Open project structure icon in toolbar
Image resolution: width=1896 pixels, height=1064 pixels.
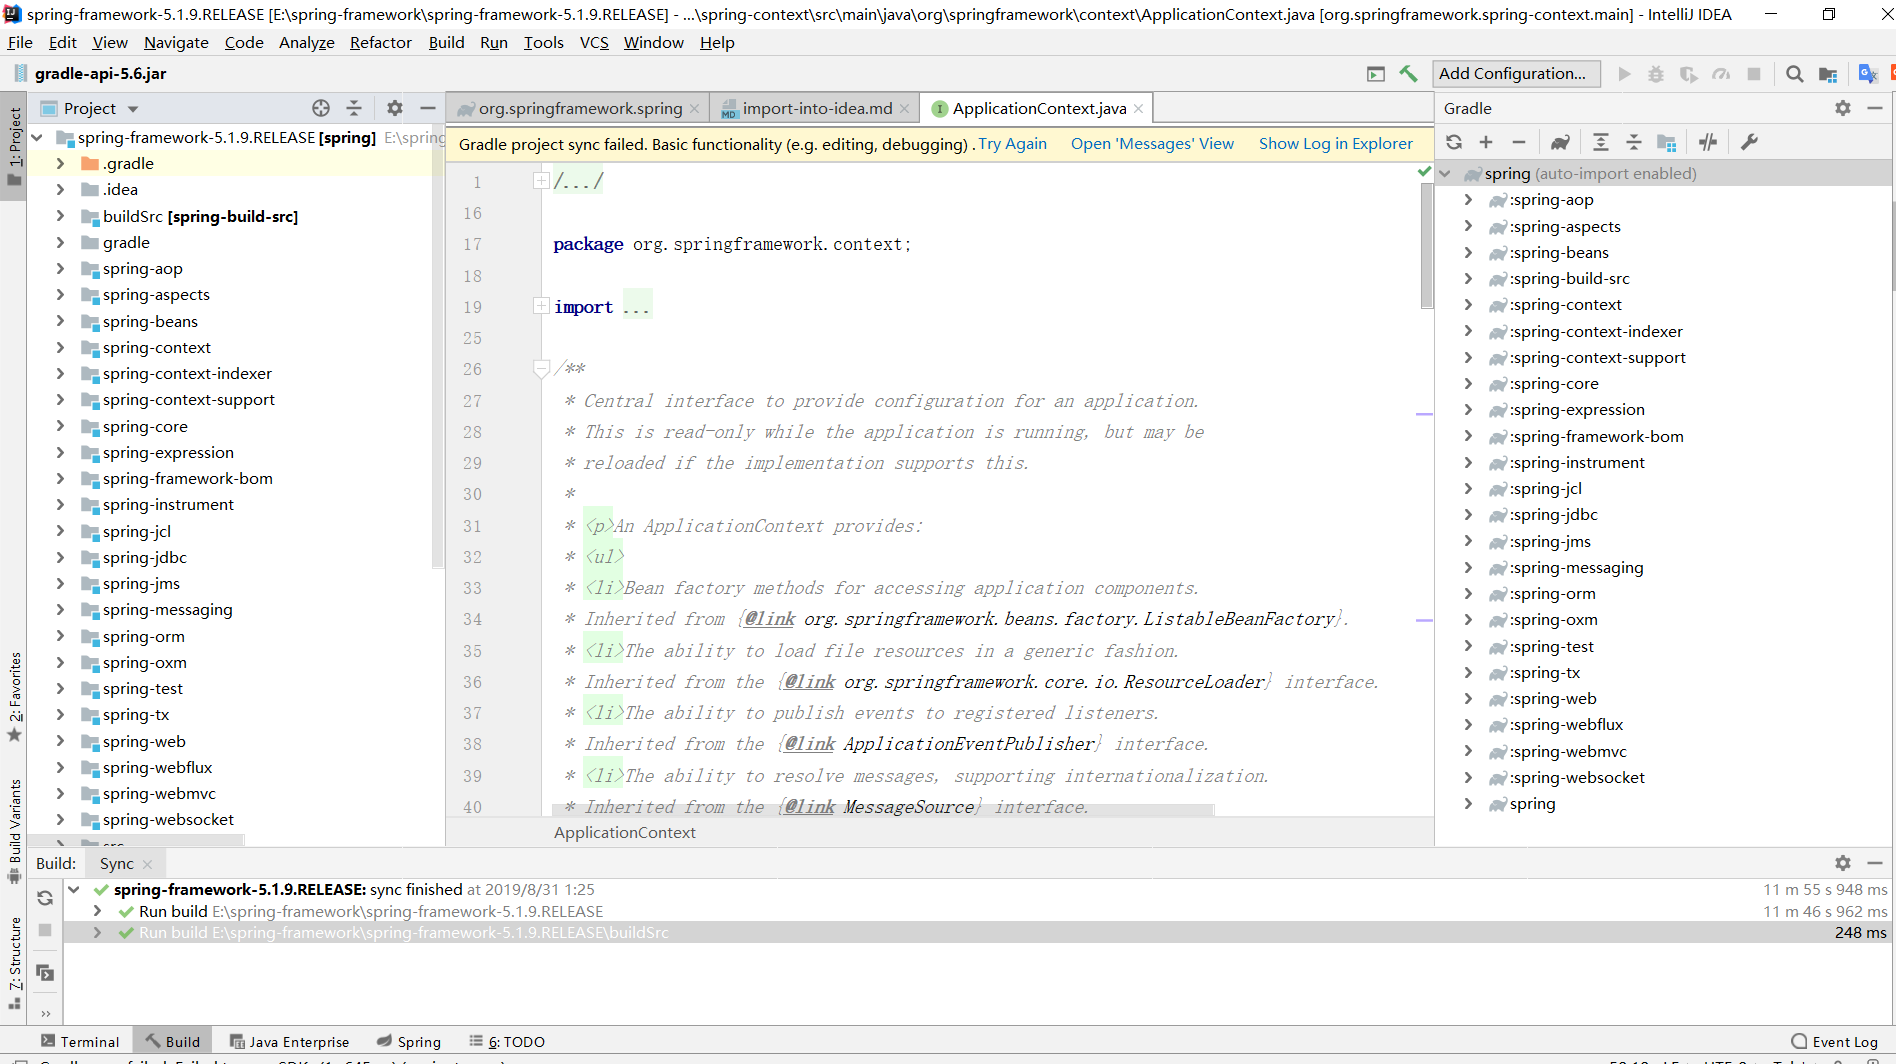(1828, 73)
